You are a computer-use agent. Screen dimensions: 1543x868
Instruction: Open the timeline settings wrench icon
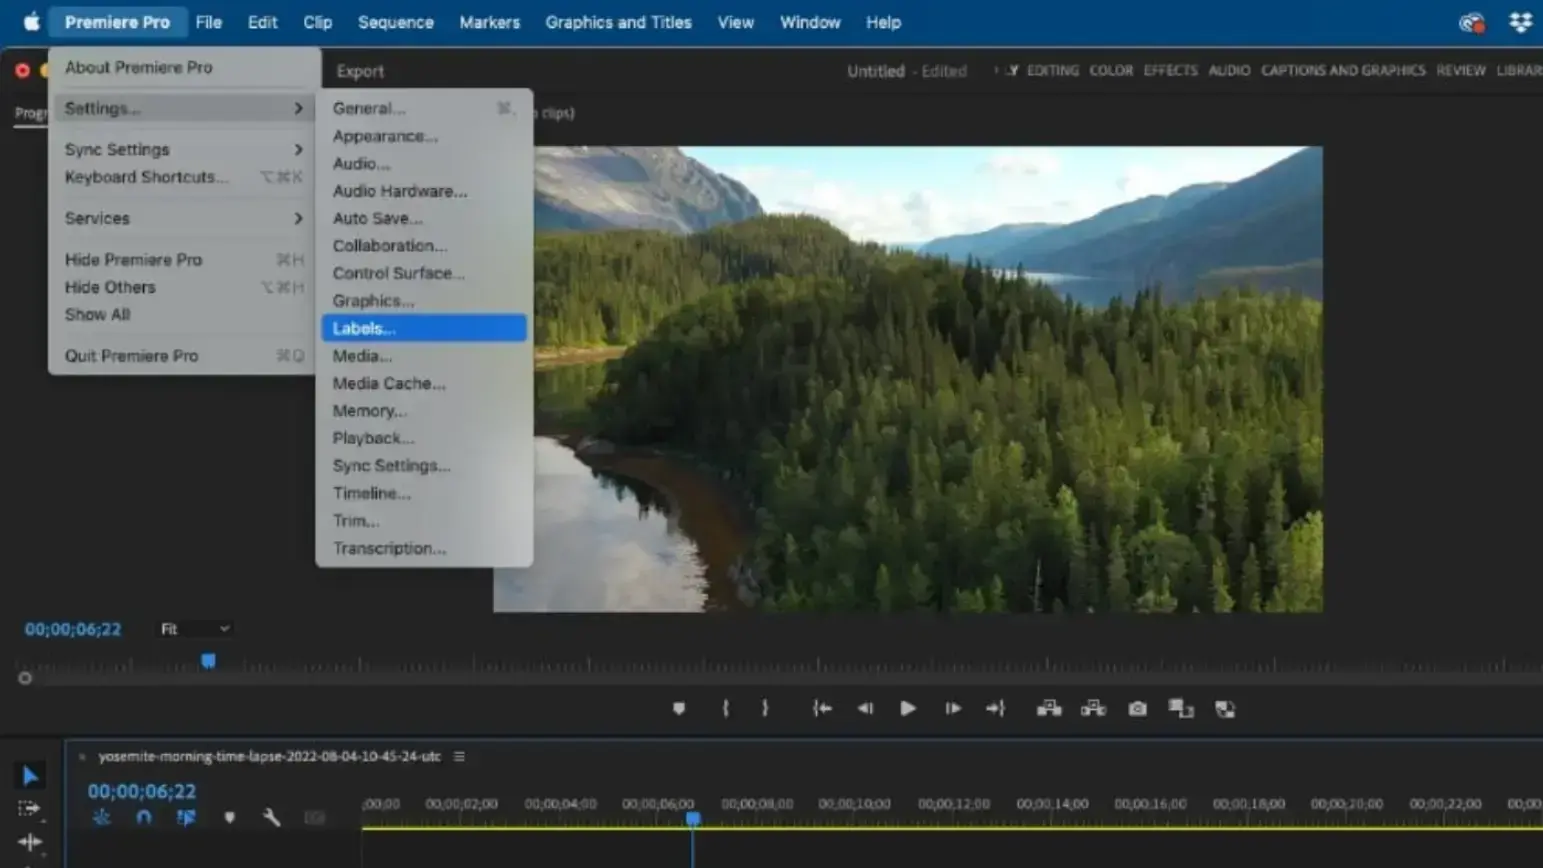tap(271, 817)
